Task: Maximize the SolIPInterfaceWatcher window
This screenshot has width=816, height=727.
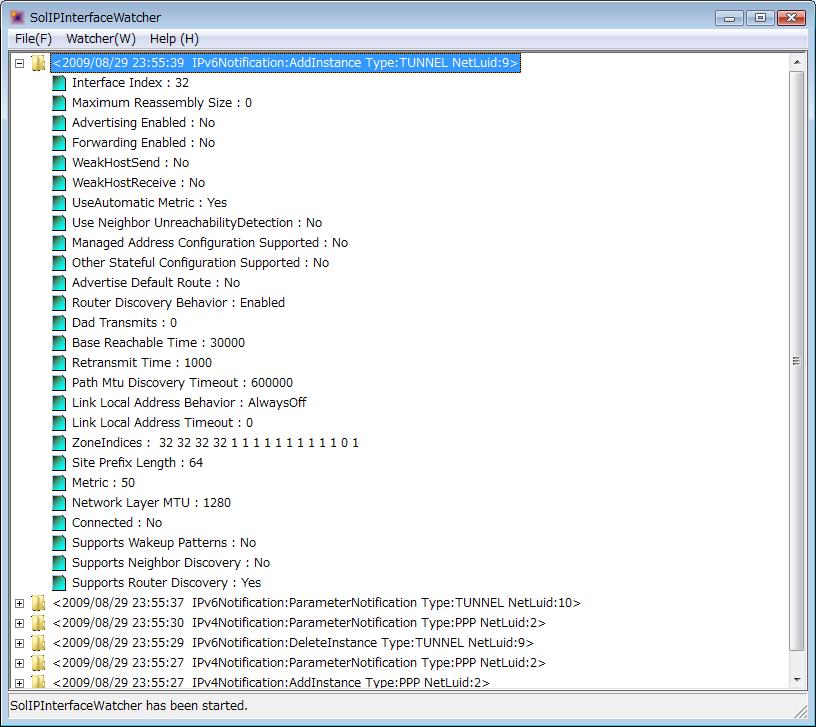Action: tap(760, 18)
